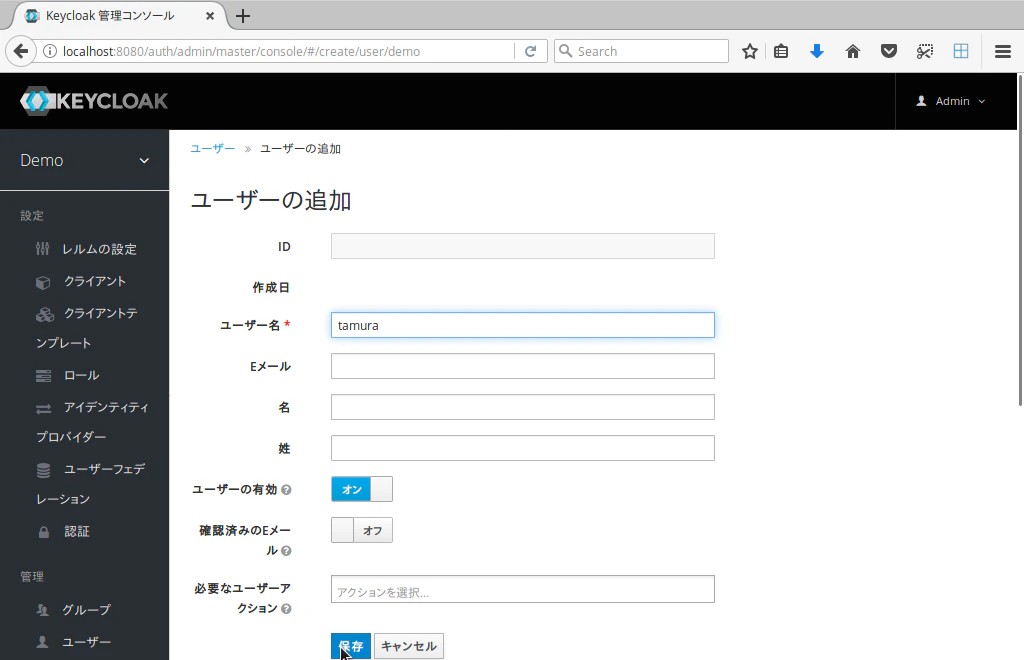1024x660 pixels.
Task: Click the ユーザー person icon in sidebar
Action: coord(42,642)
